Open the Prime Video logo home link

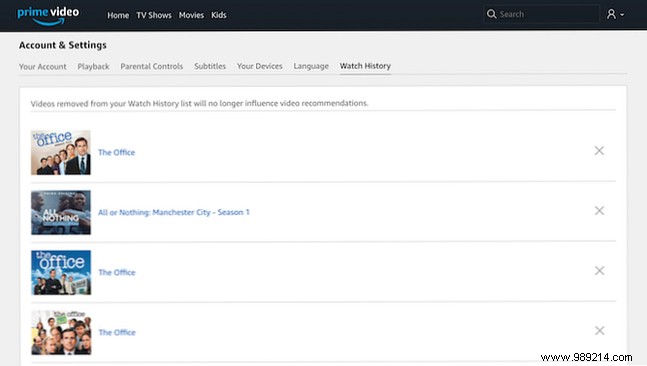48,15
